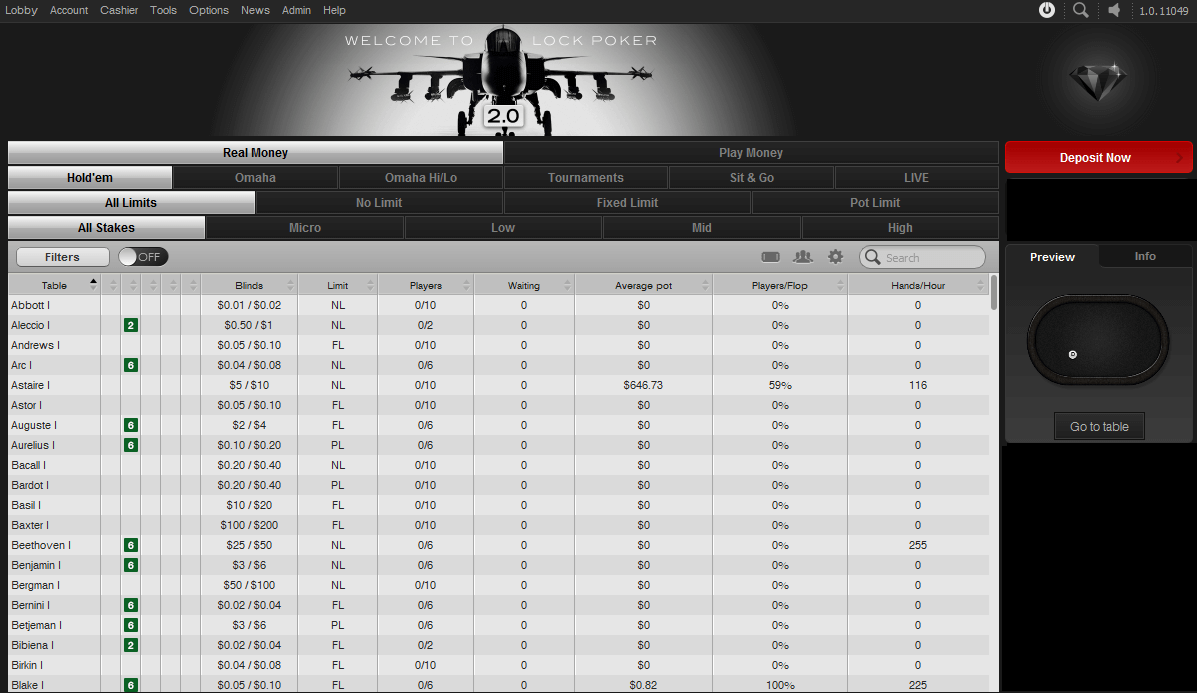
Task: Select the Abbott I table row
Action: click(498, 305)
